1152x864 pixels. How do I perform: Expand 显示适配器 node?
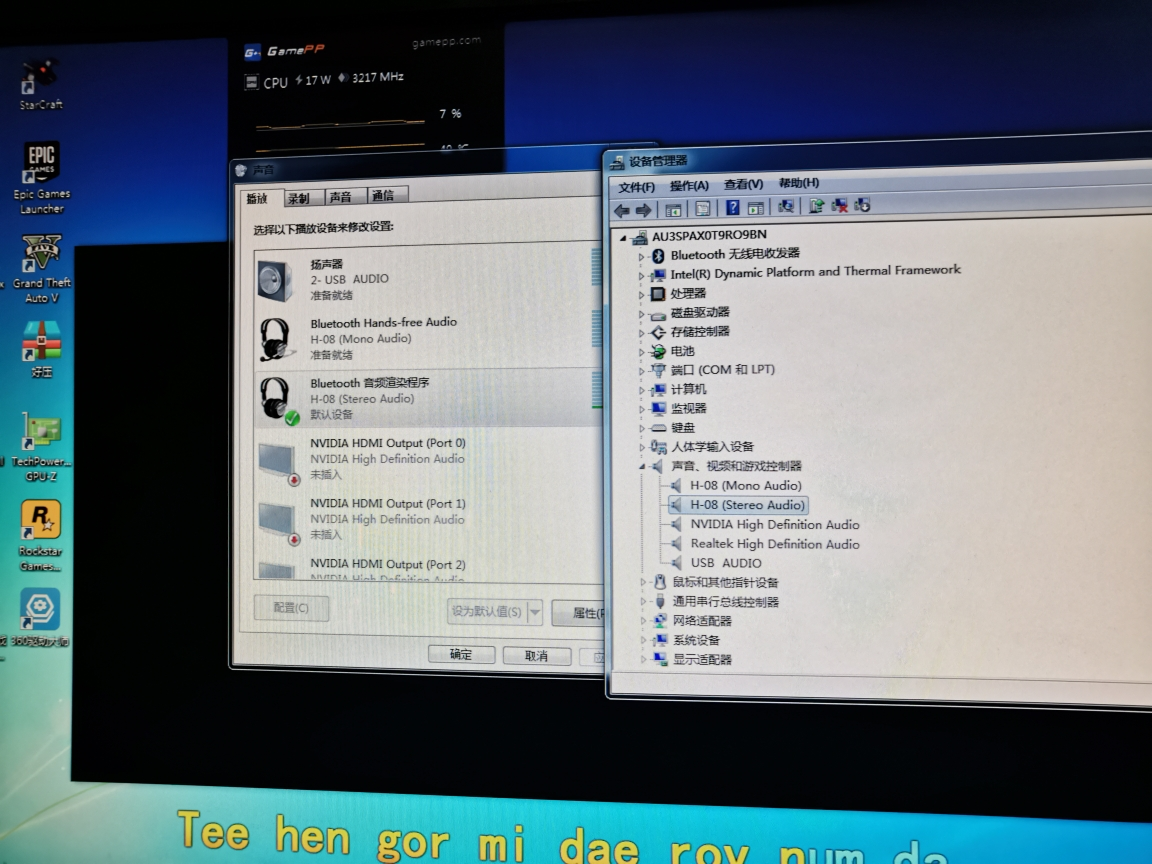point(644,659)
